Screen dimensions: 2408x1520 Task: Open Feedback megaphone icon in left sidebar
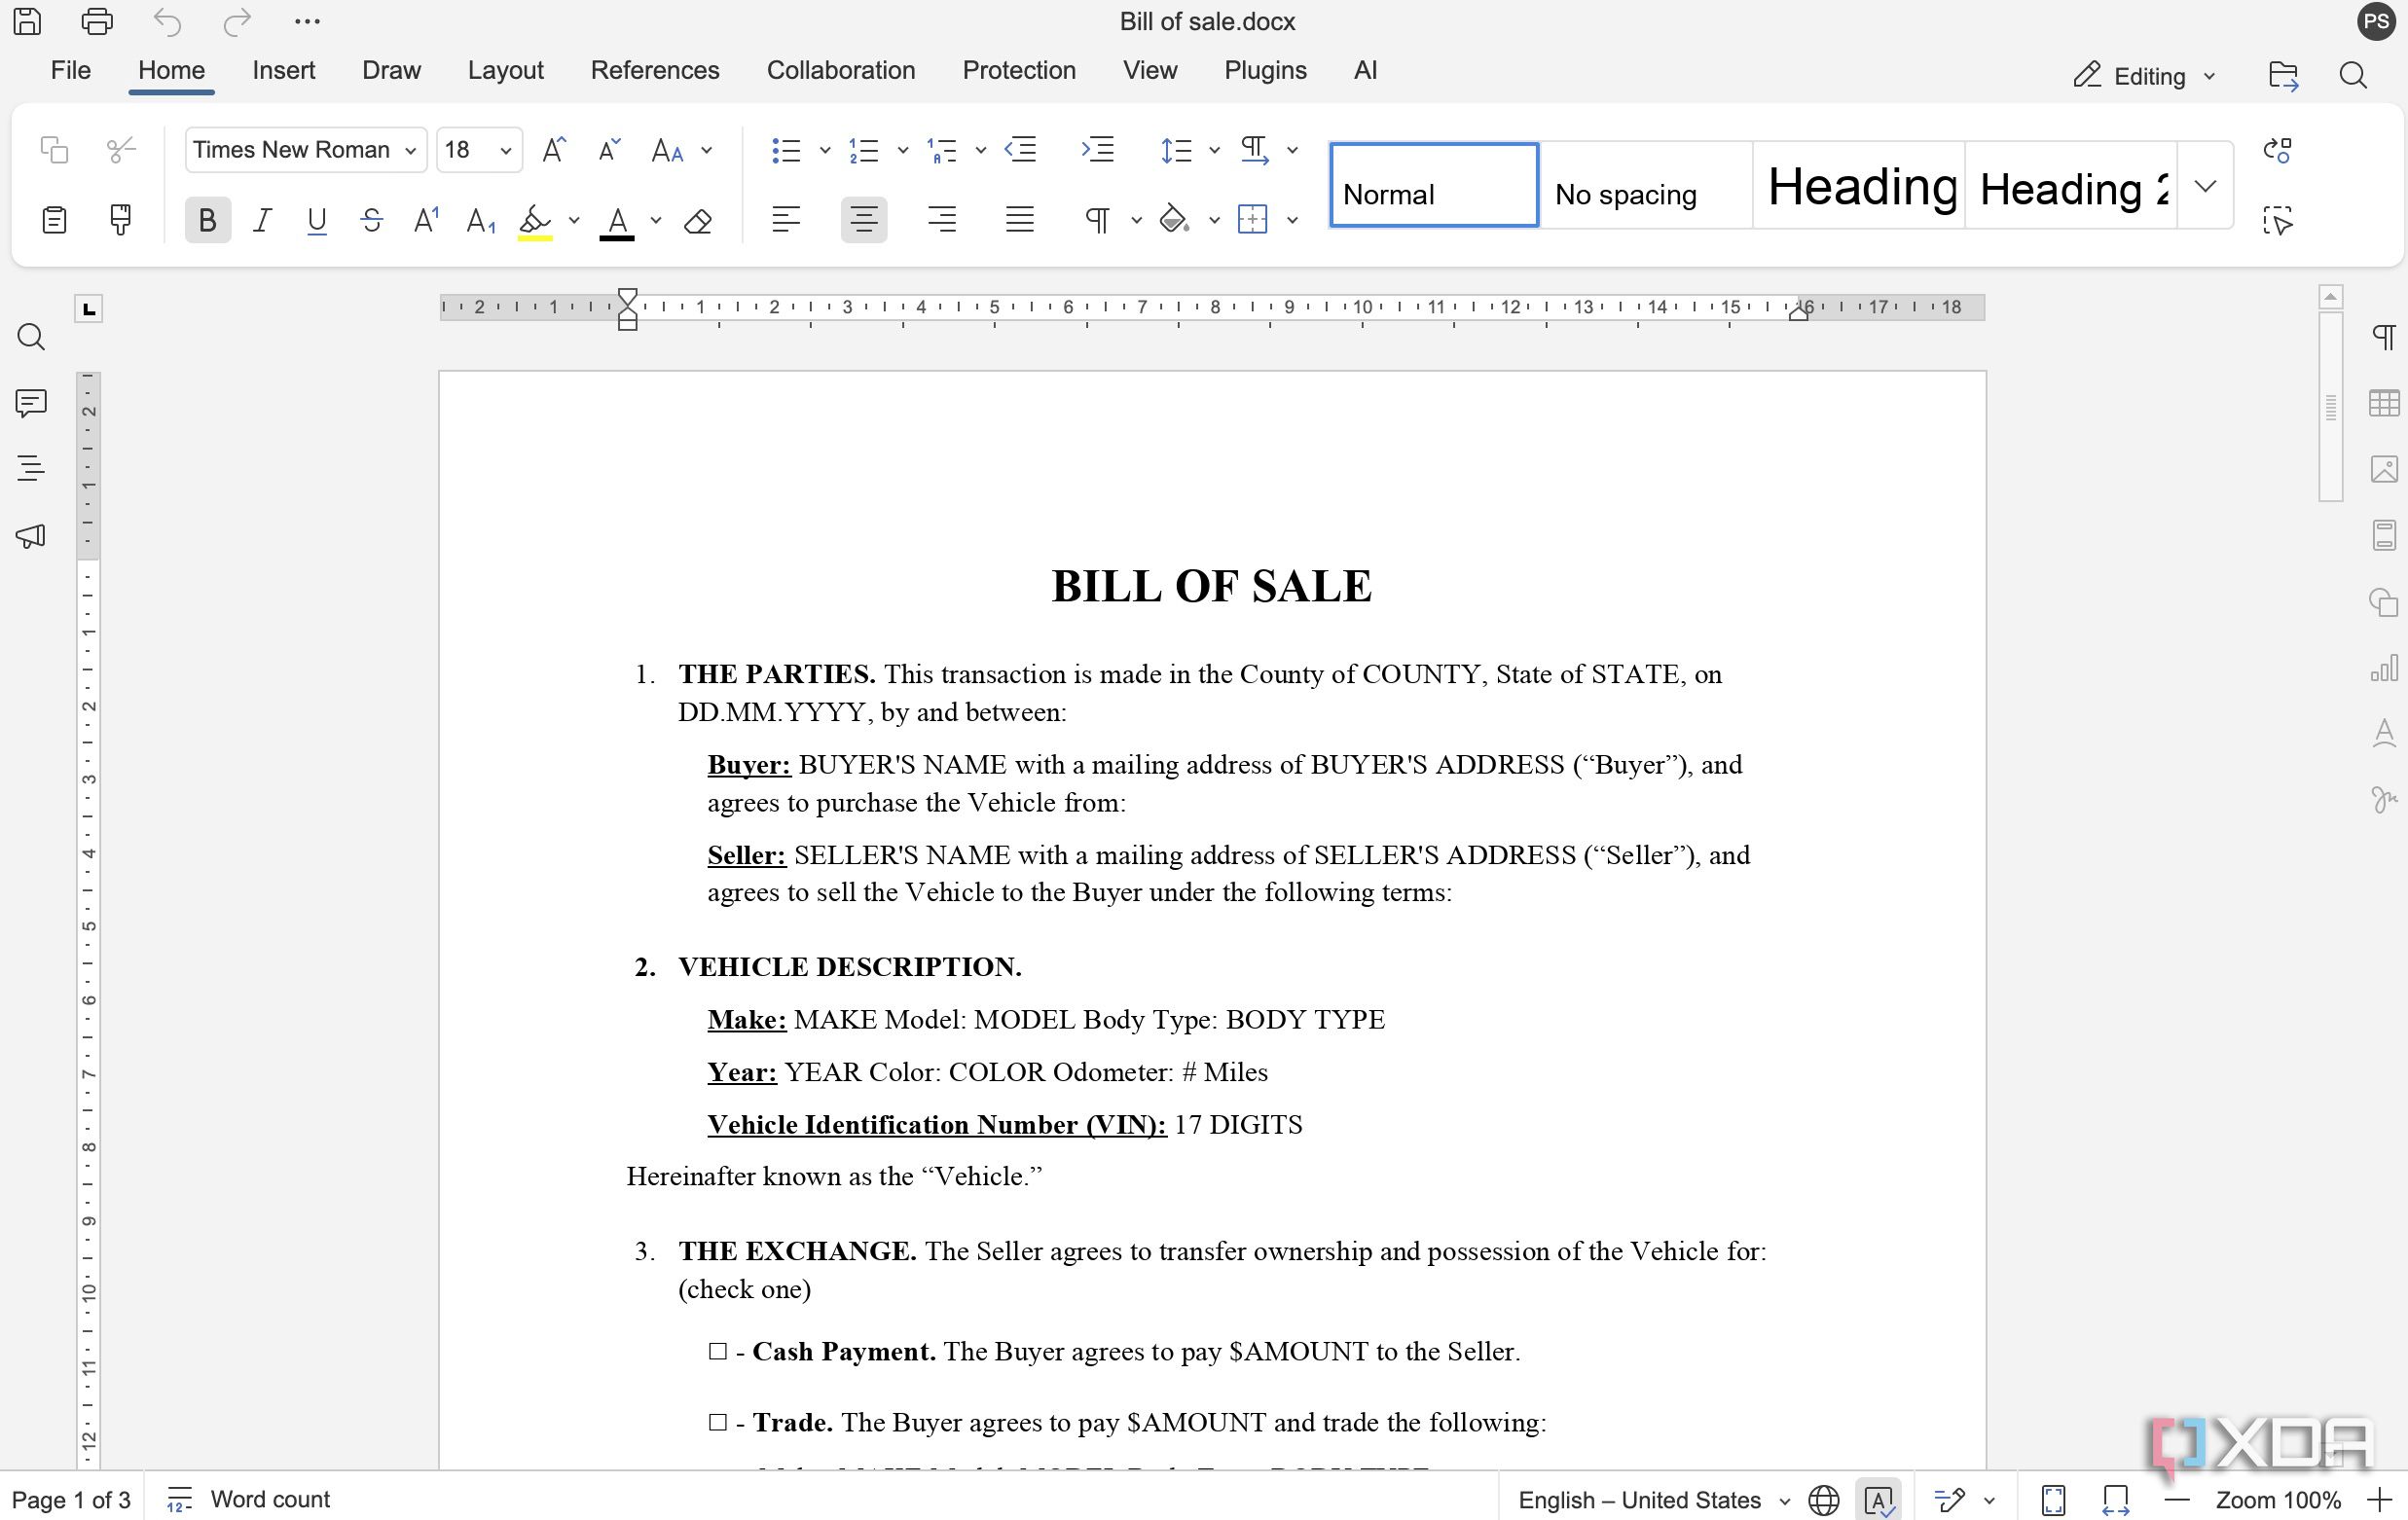click(31, 536)
